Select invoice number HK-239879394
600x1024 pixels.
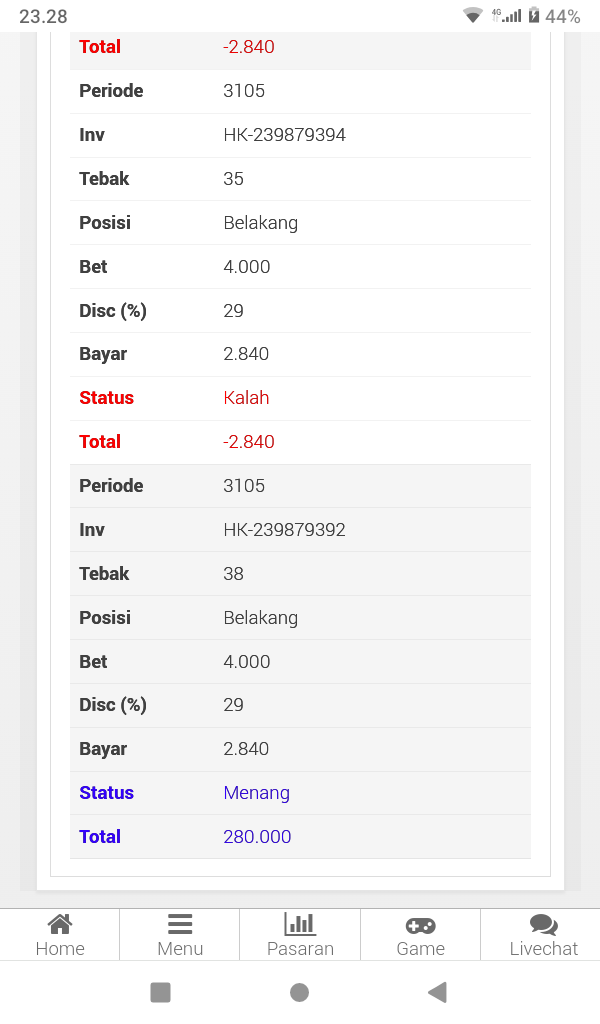[284, 135]
